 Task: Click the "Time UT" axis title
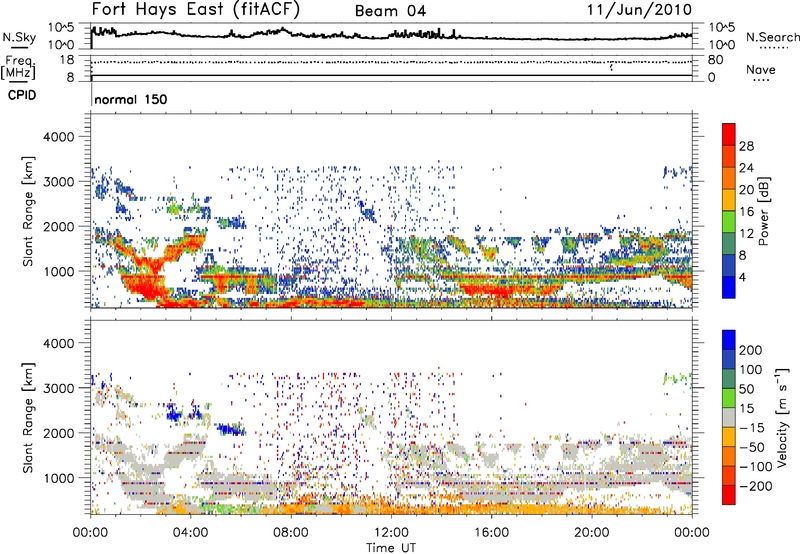click(391, 547)
